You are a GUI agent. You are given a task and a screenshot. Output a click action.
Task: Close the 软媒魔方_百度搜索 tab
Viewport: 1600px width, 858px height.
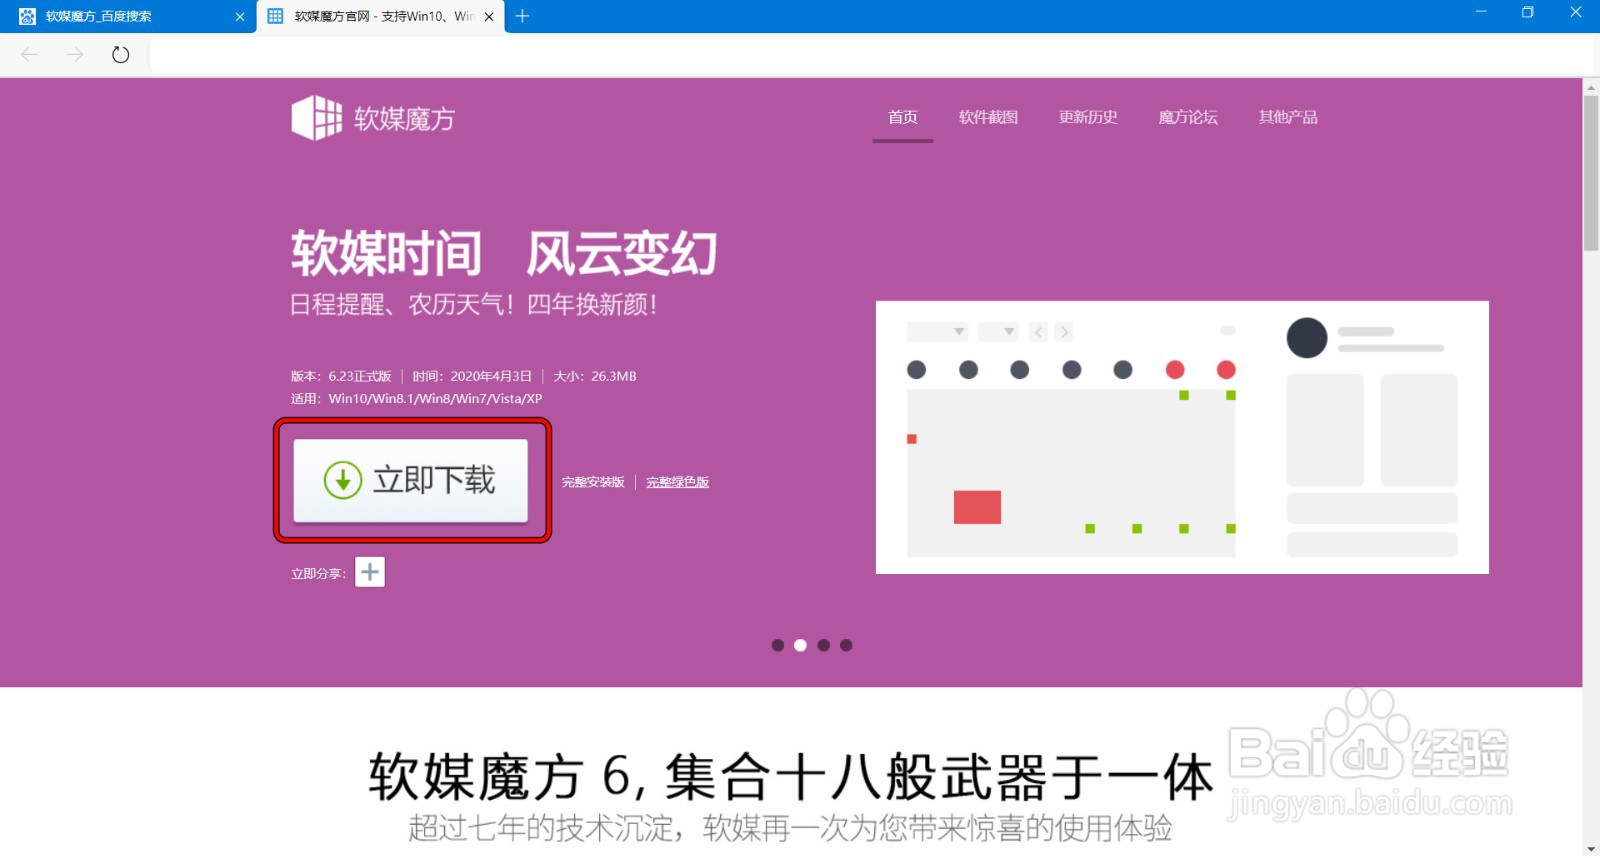tap(240, 17)
